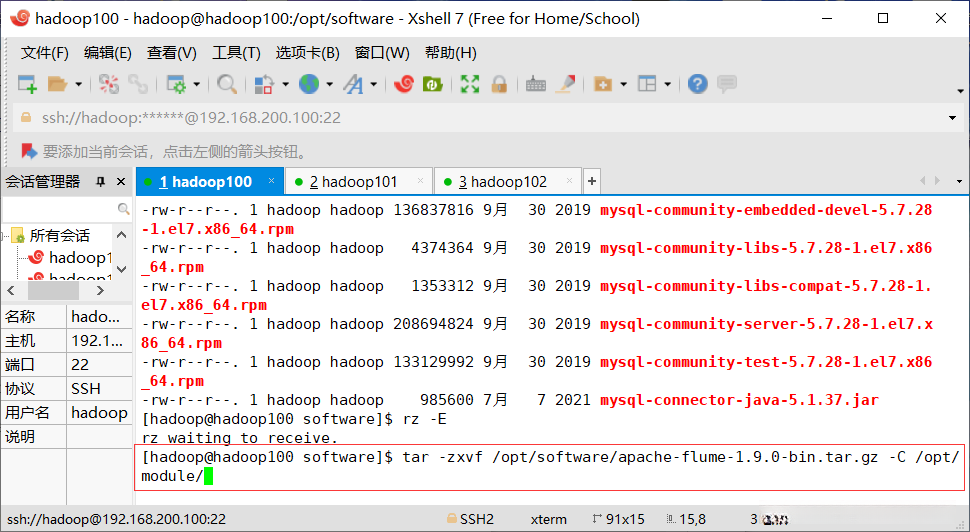Click the 协议 value SSH in properties
The height and width of the screenshot is (532, 970).
click(x=99, y=388)
